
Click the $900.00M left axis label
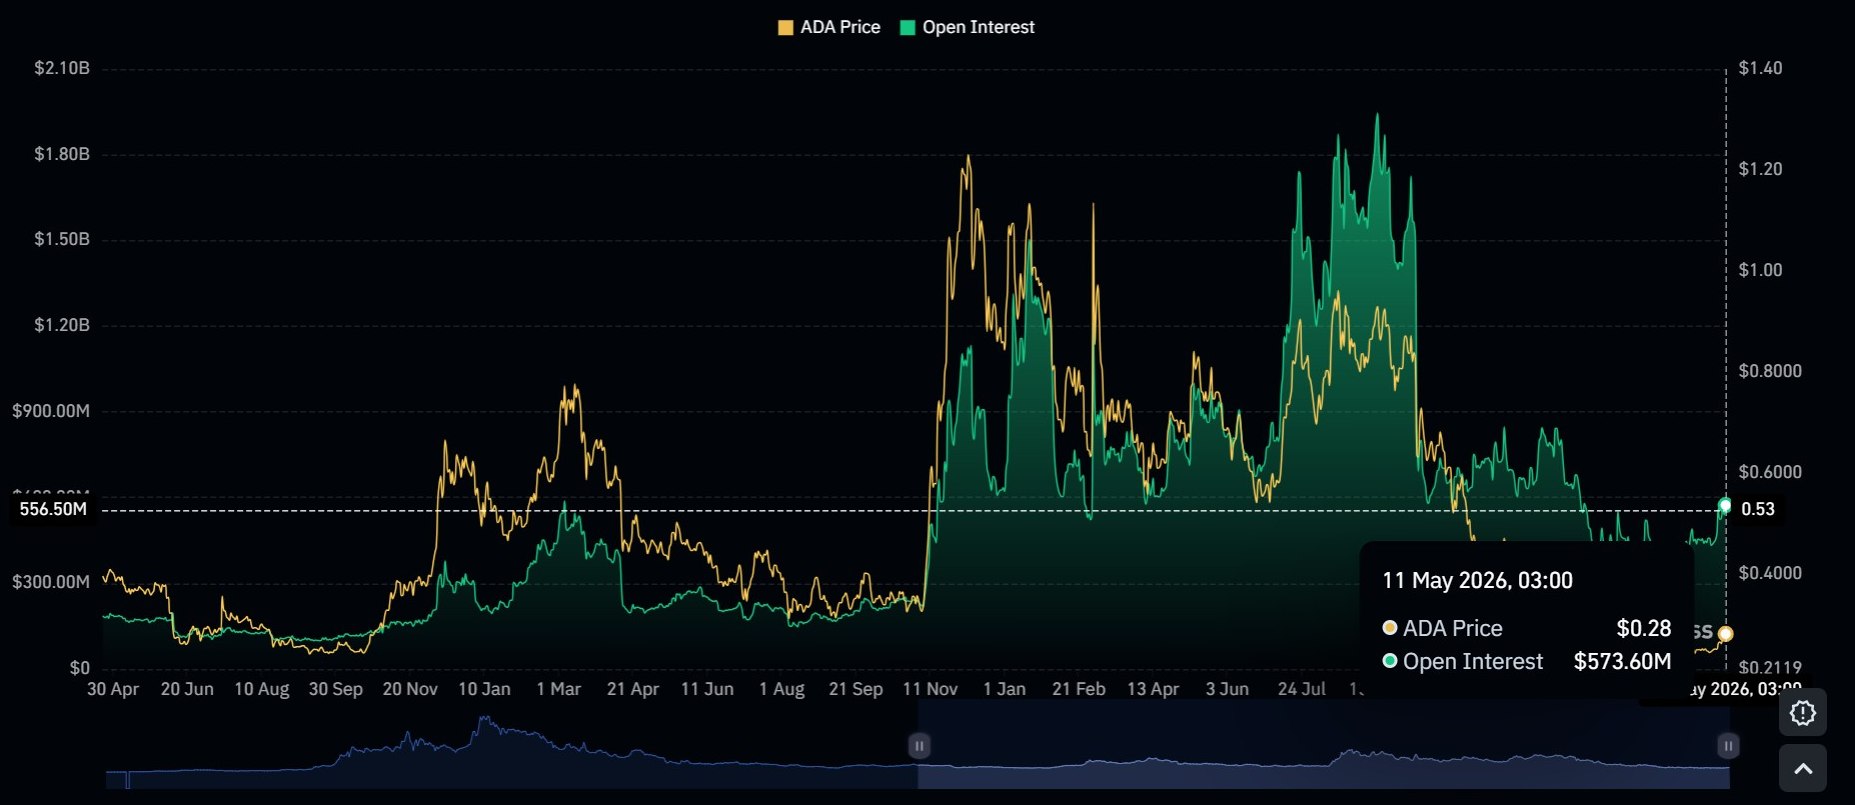51,411
